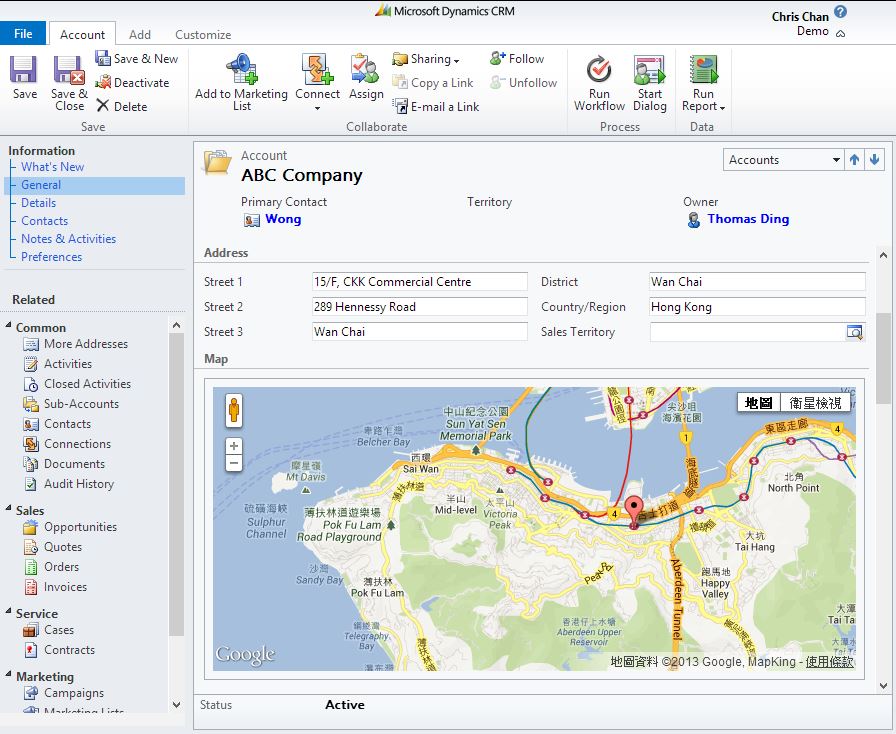Go to next record with down arrow

click(x=874, y=159)
